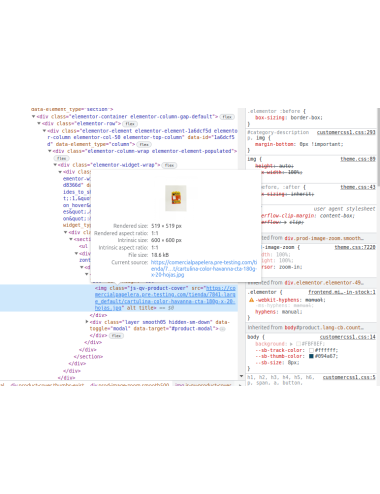Select img.js-qv-product-cover in the breadcrumb bar

point(203,385)
